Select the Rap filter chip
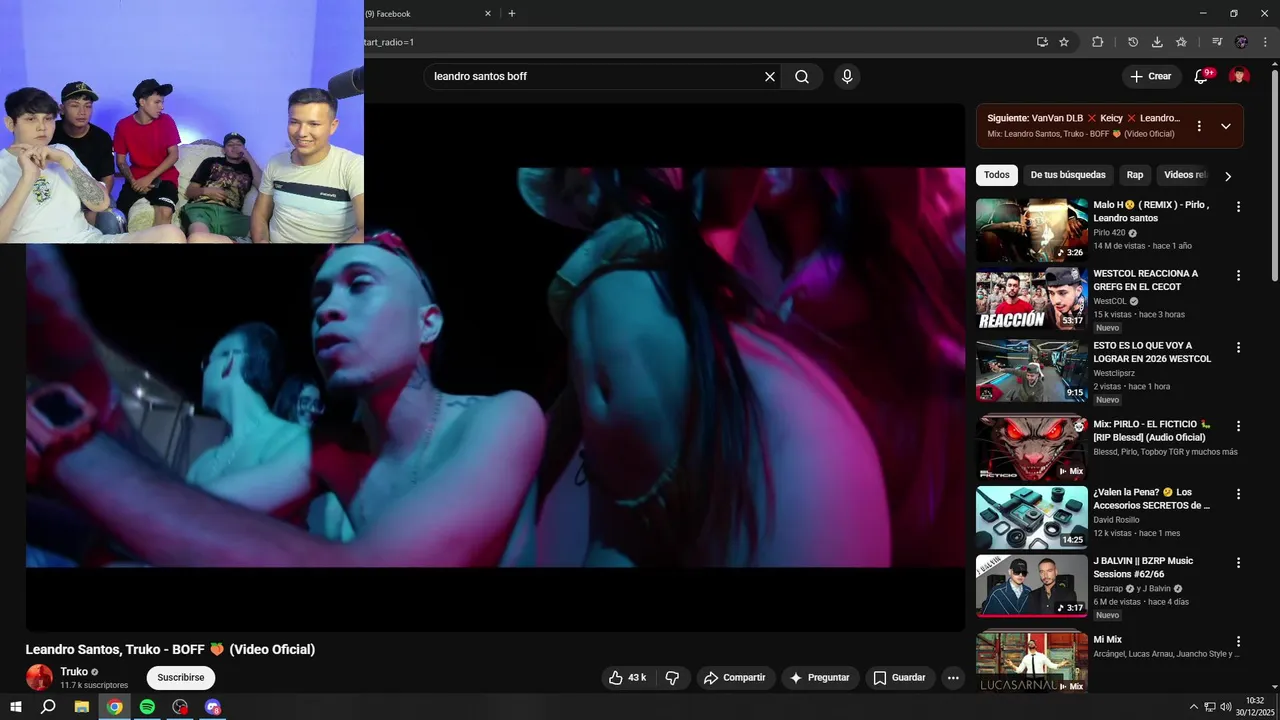Viewport: 1280px width, 720px height. [x=1135, y=175]
